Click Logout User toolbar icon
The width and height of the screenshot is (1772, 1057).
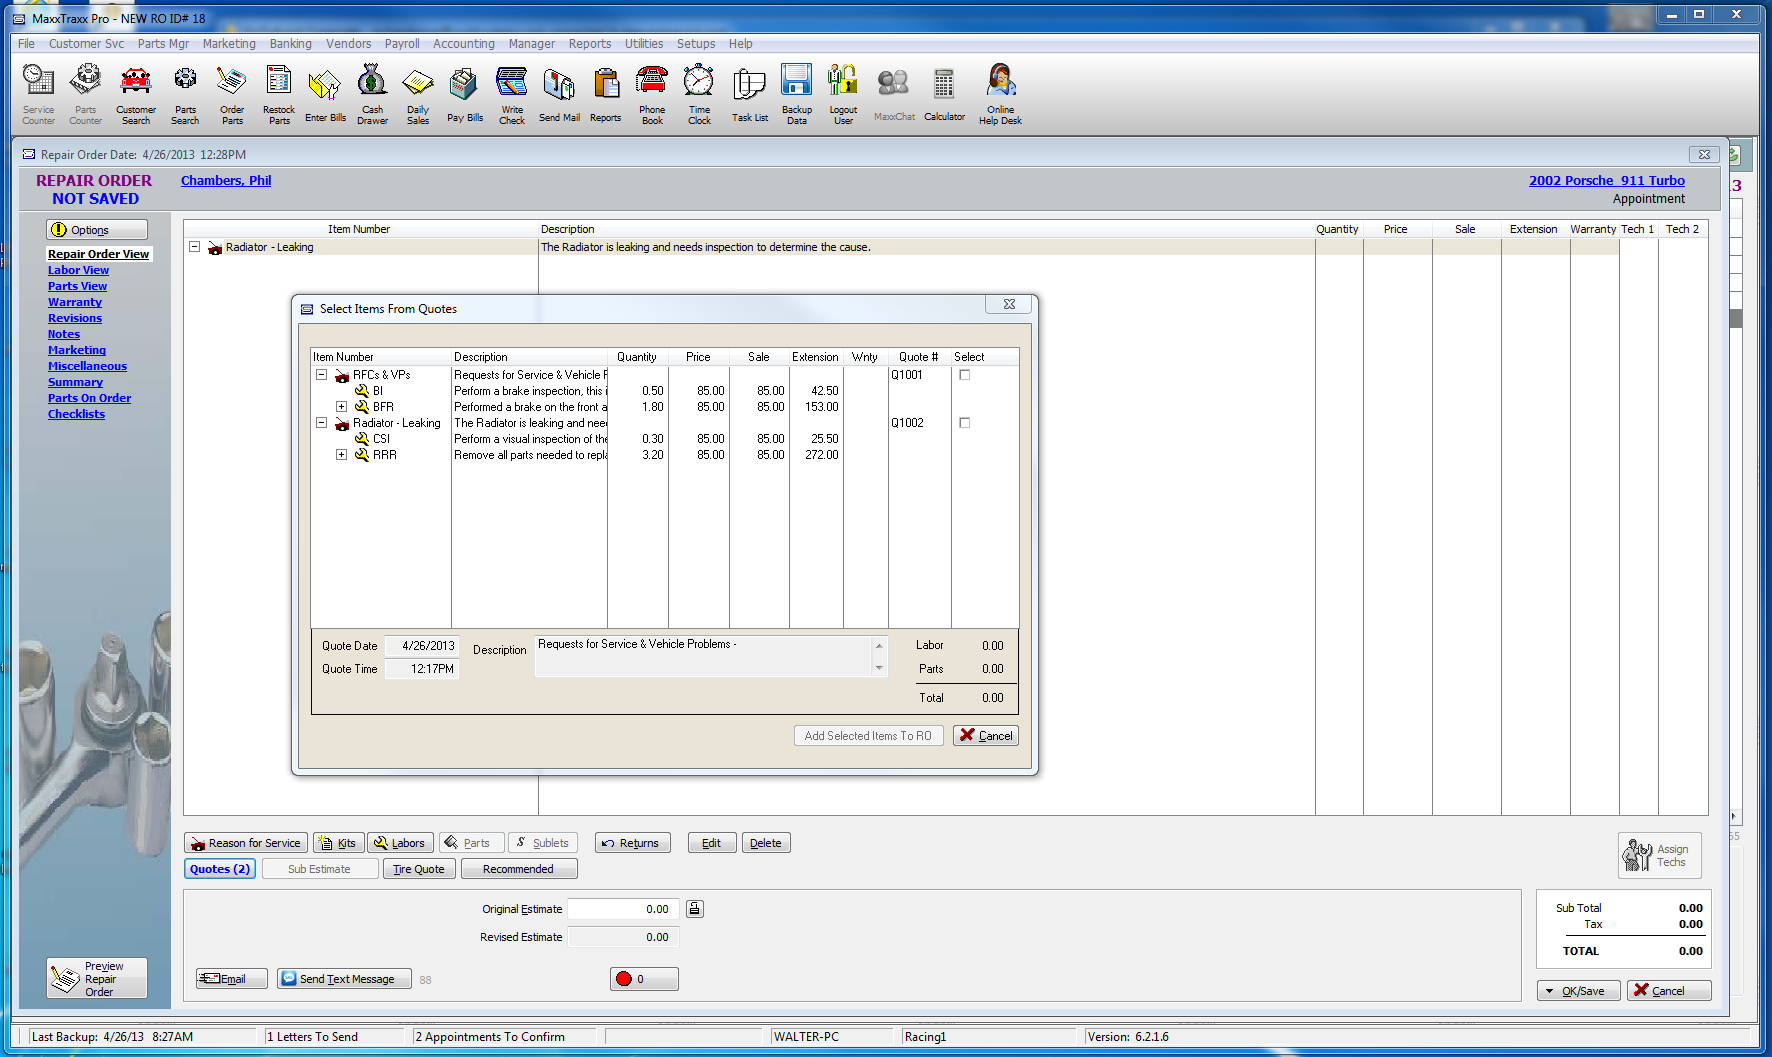(x=843, y=94)
